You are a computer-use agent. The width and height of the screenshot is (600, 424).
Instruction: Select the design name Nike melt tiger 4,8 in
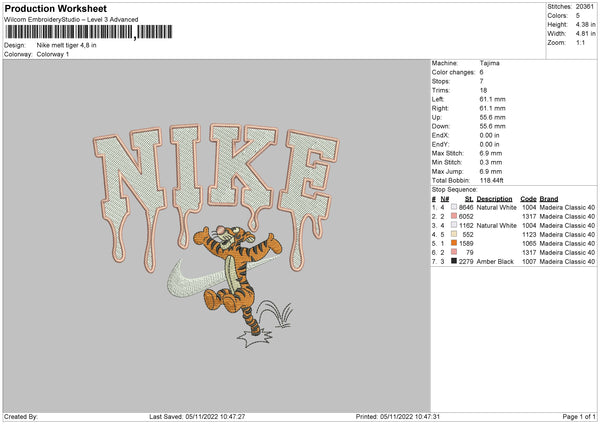pos(67,45)
